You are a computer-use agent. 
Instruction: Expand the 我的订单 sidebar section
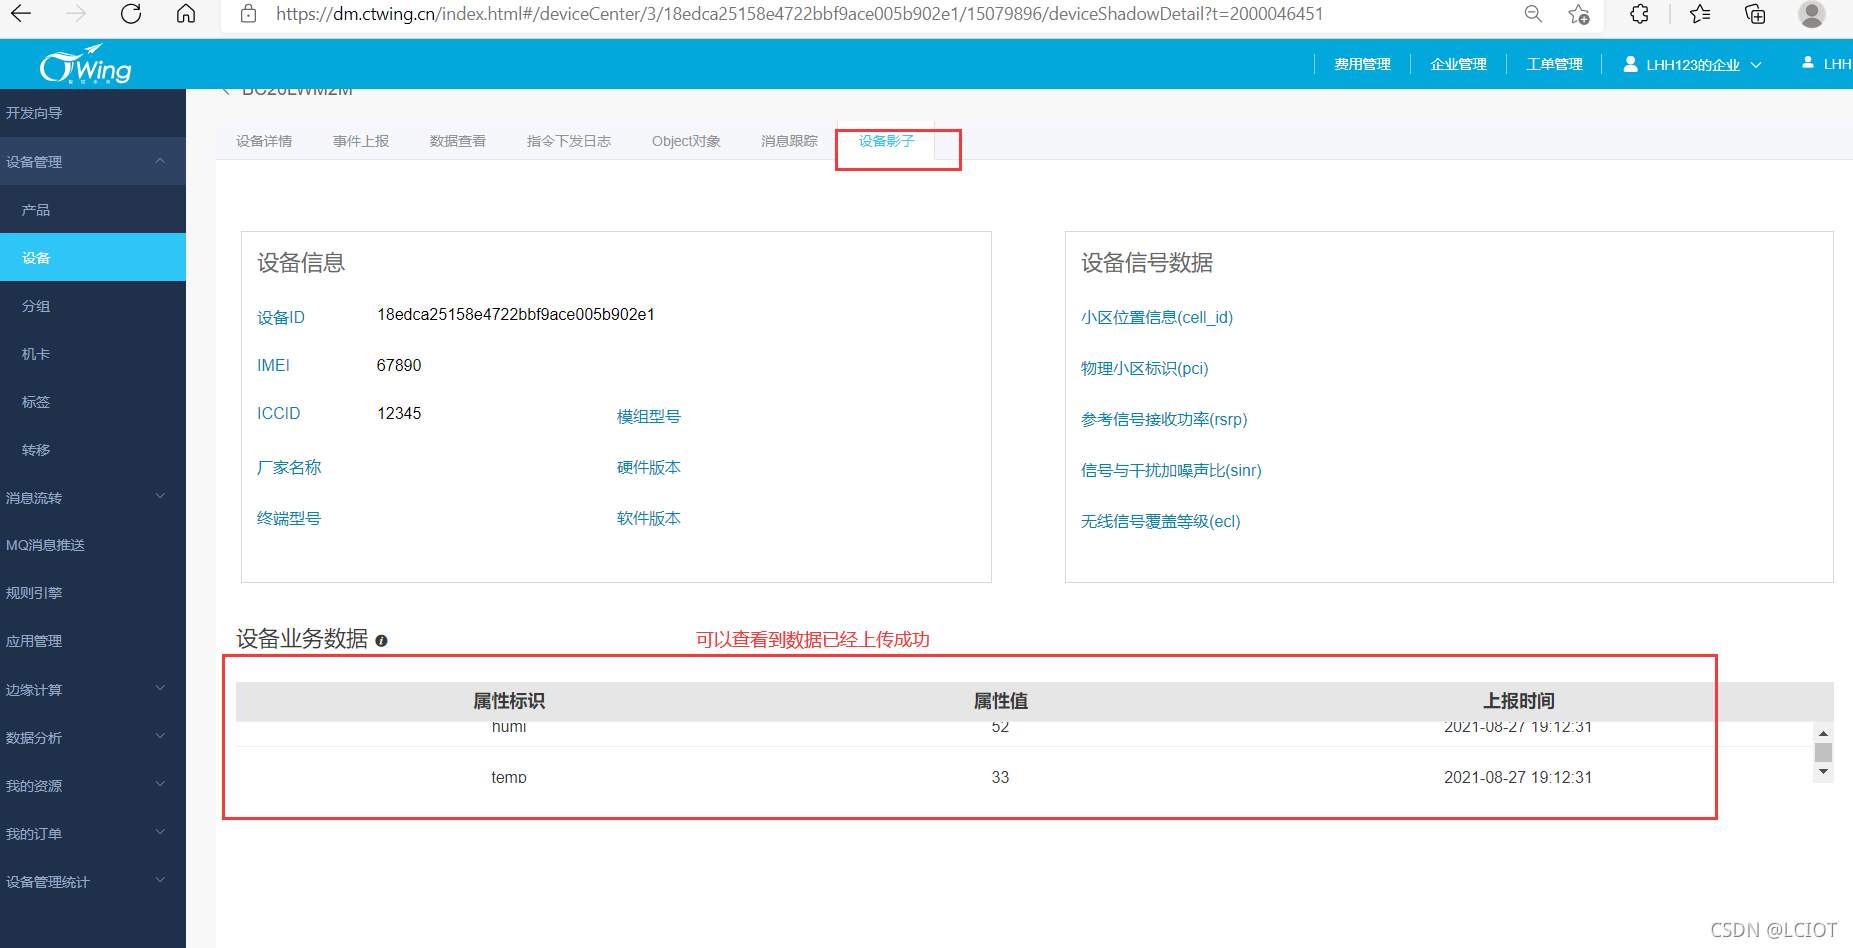pyautogui.click(x=93, y=833)
